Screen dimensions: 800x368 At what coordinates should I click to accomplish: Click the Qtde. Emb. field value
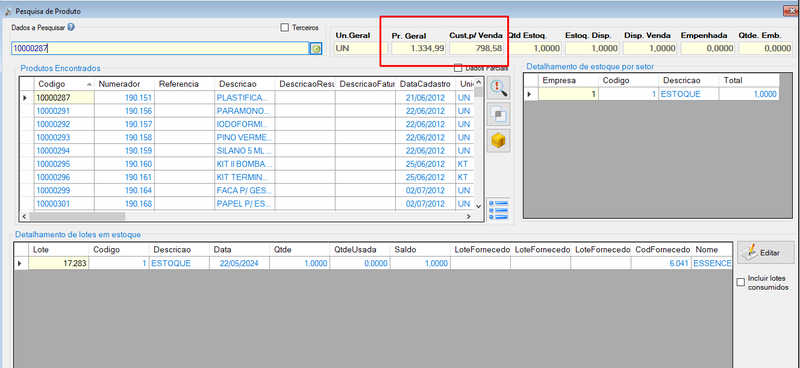pyautogui.click(x=766, y=48)
